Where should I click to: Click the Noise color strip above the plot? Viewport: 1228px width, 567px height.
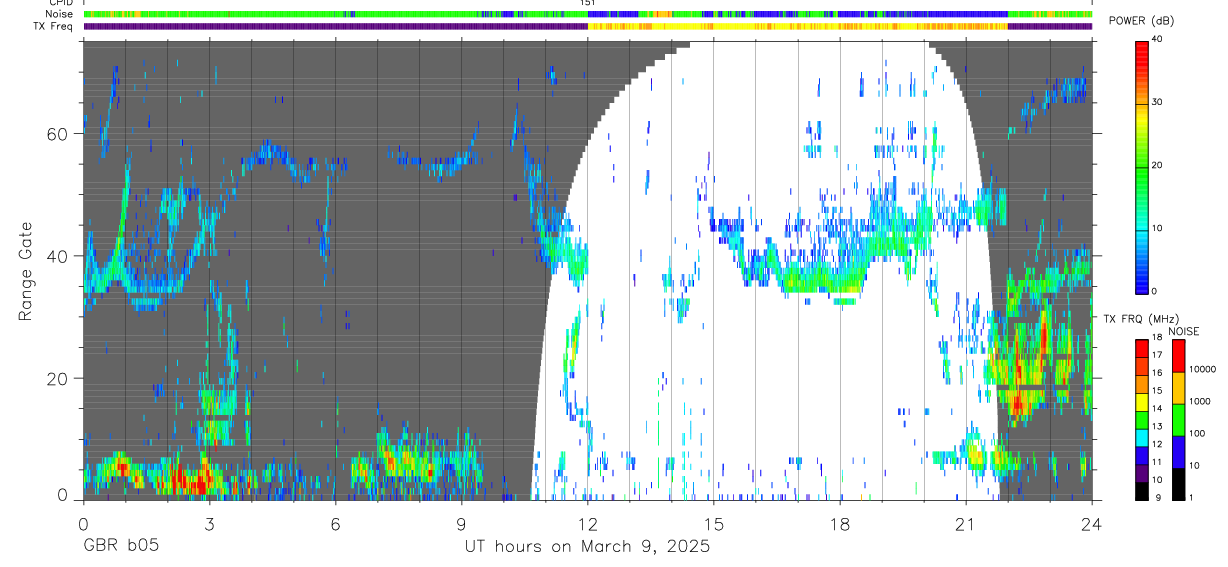(x=588, y=15)
